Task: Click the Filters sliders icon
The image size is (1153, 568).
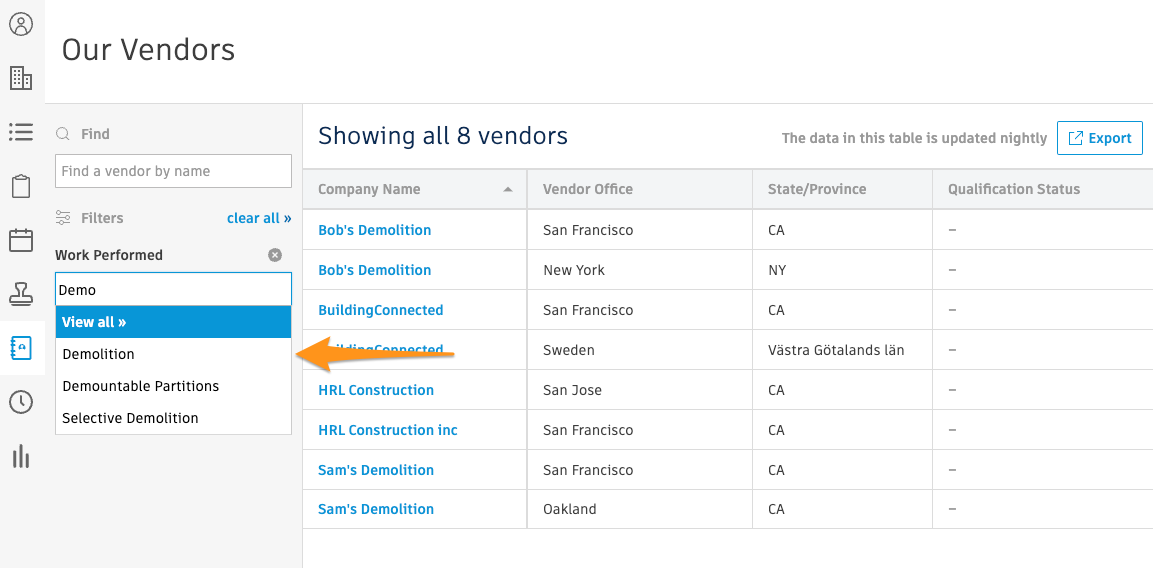Action: [63, 218]
